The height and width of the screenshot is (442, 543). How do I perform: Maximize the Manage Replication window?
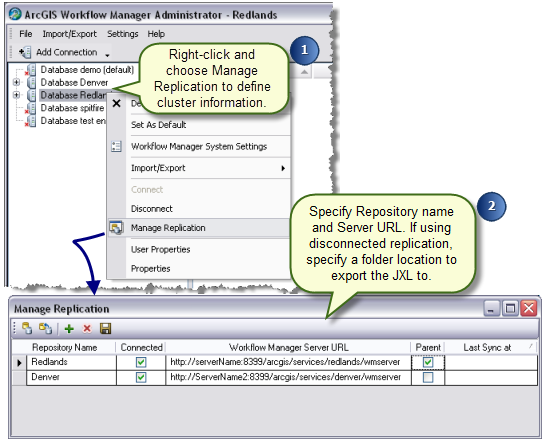pyautogui.click(x=510, y=308)
